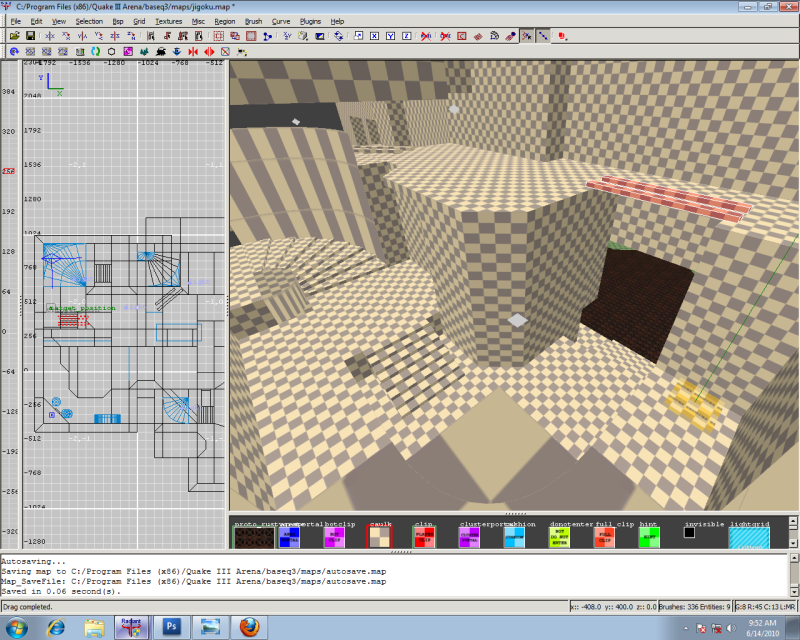The image size is (800, 640).
Task: Click the blue downward arrow icon
Action: pos(177,52)
